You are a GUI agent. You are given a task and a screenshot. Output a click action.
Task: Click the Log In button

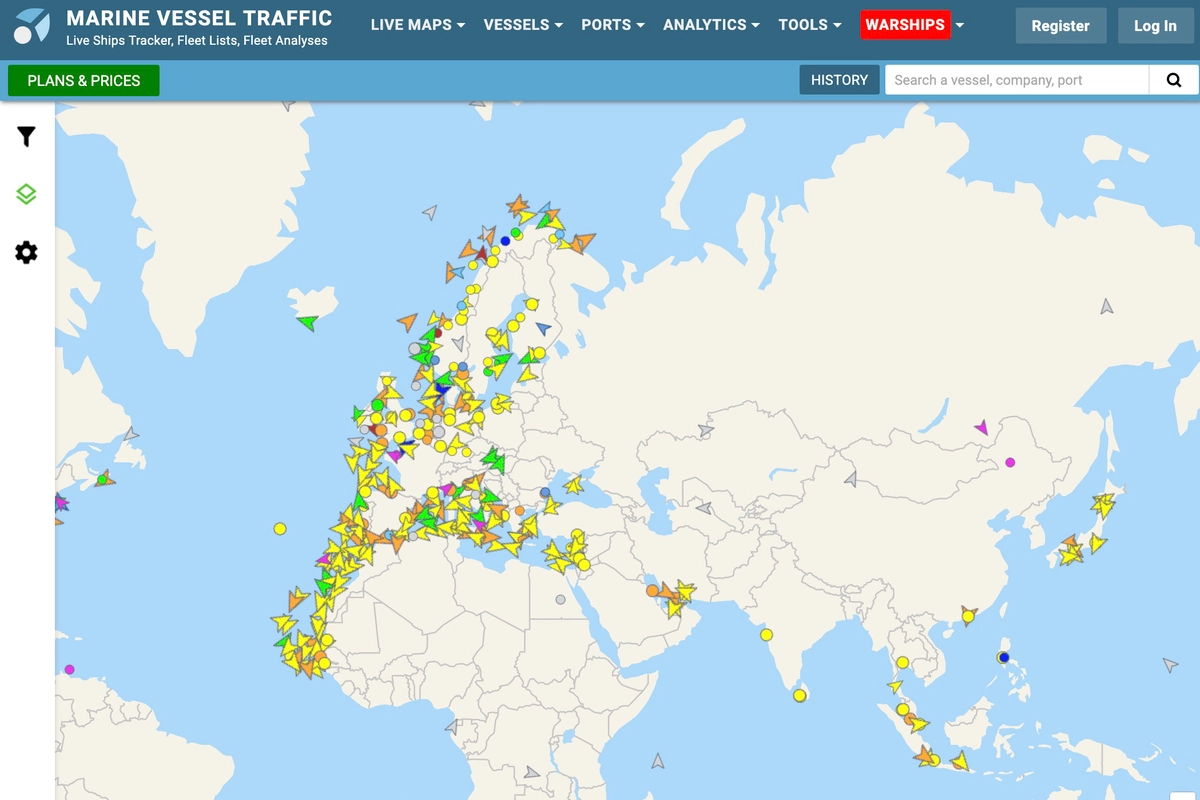coord(1155,26)
